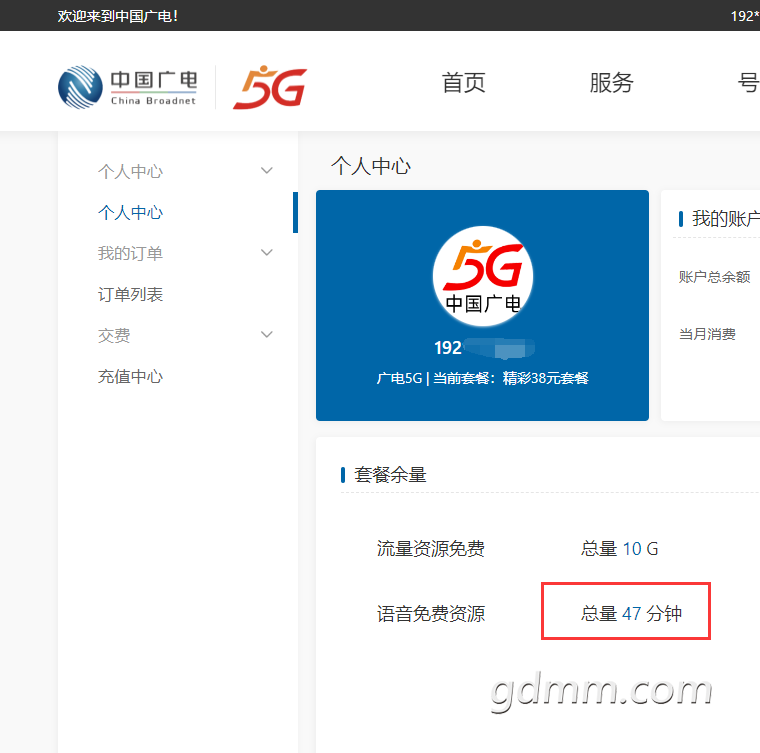The width and height of the screenshot is (760, 753).
Task: Click the 流量资源免费 row label
Action: tap(430, 548)
